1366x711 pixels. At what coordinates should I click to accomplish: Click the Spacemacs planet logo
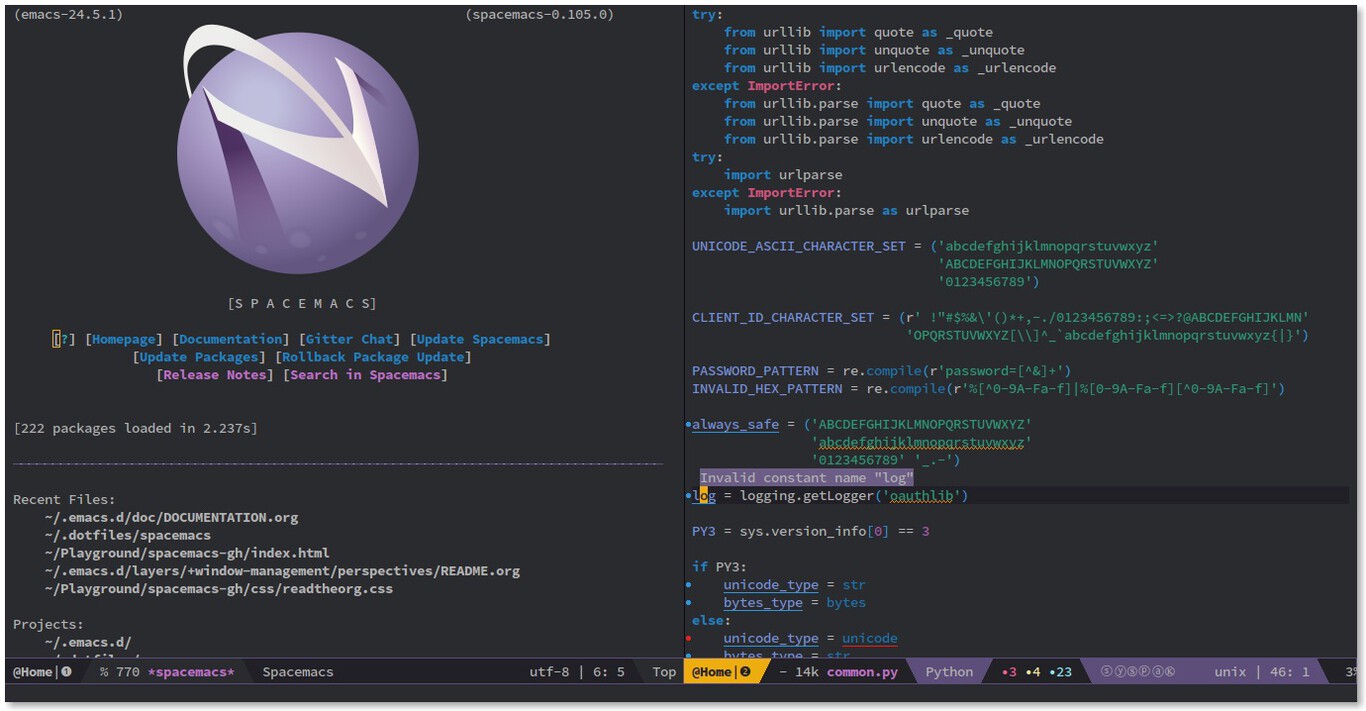[x=297, y=150]
